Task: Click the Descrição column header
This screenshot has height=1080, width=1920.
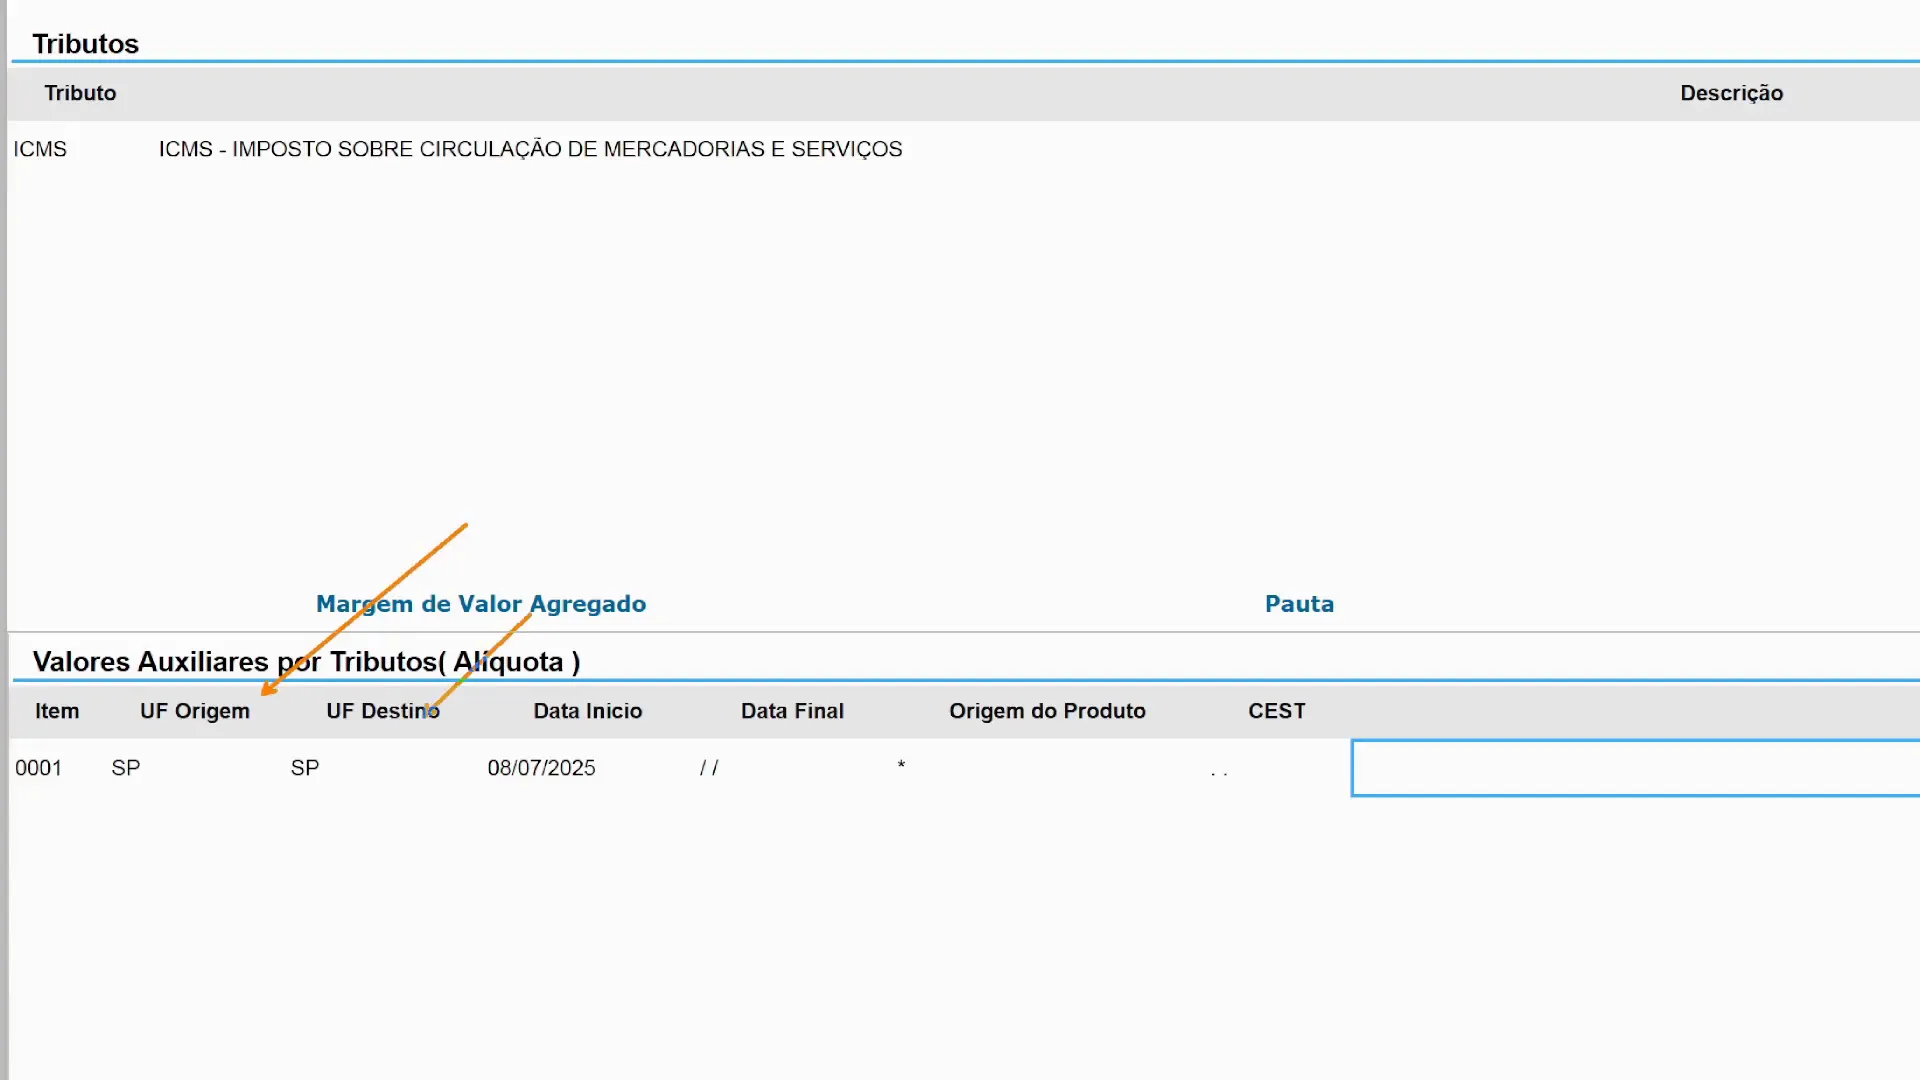Action: pos(1730,93)
